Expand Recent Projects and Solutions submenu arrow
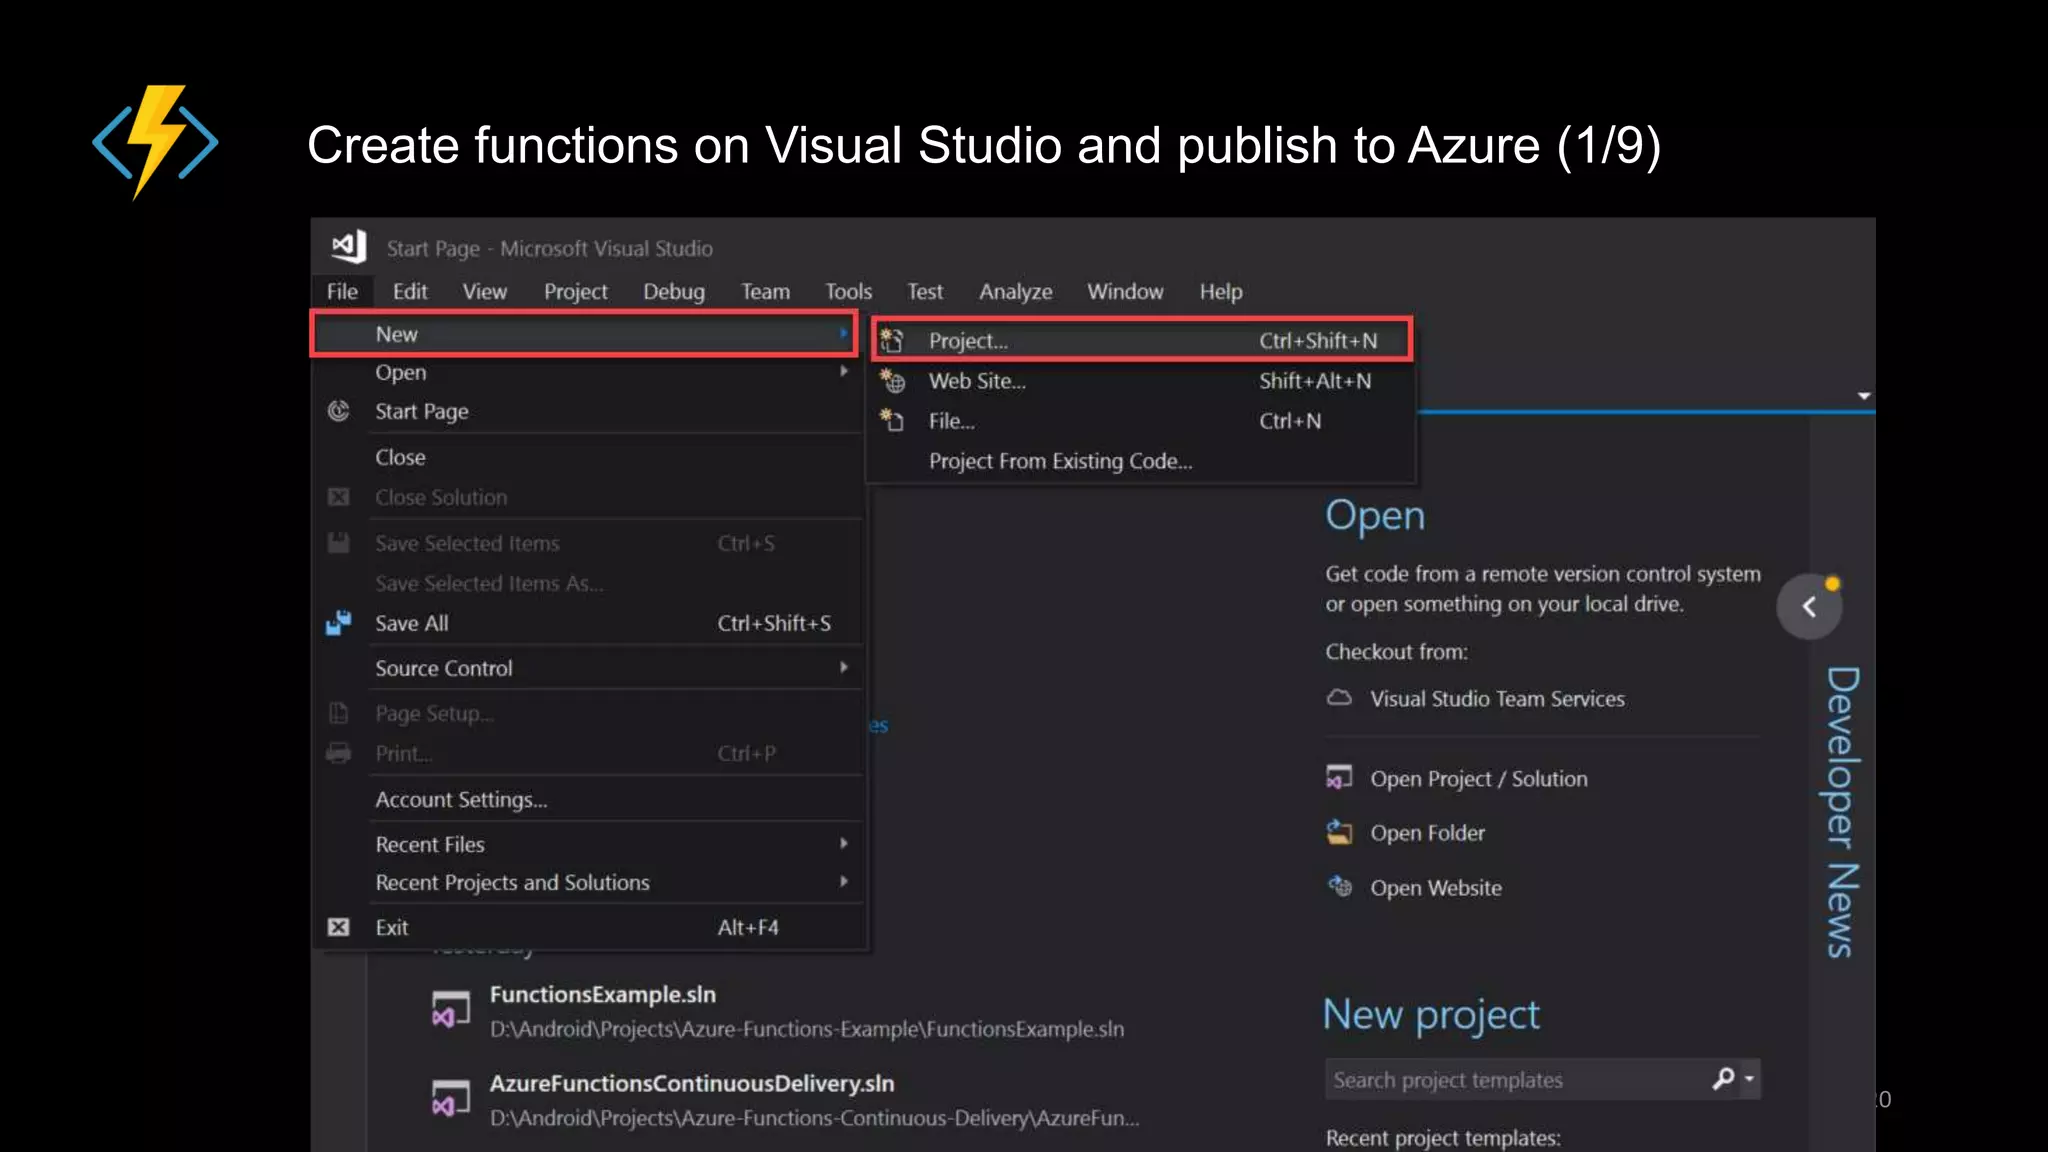 (844, 881)
